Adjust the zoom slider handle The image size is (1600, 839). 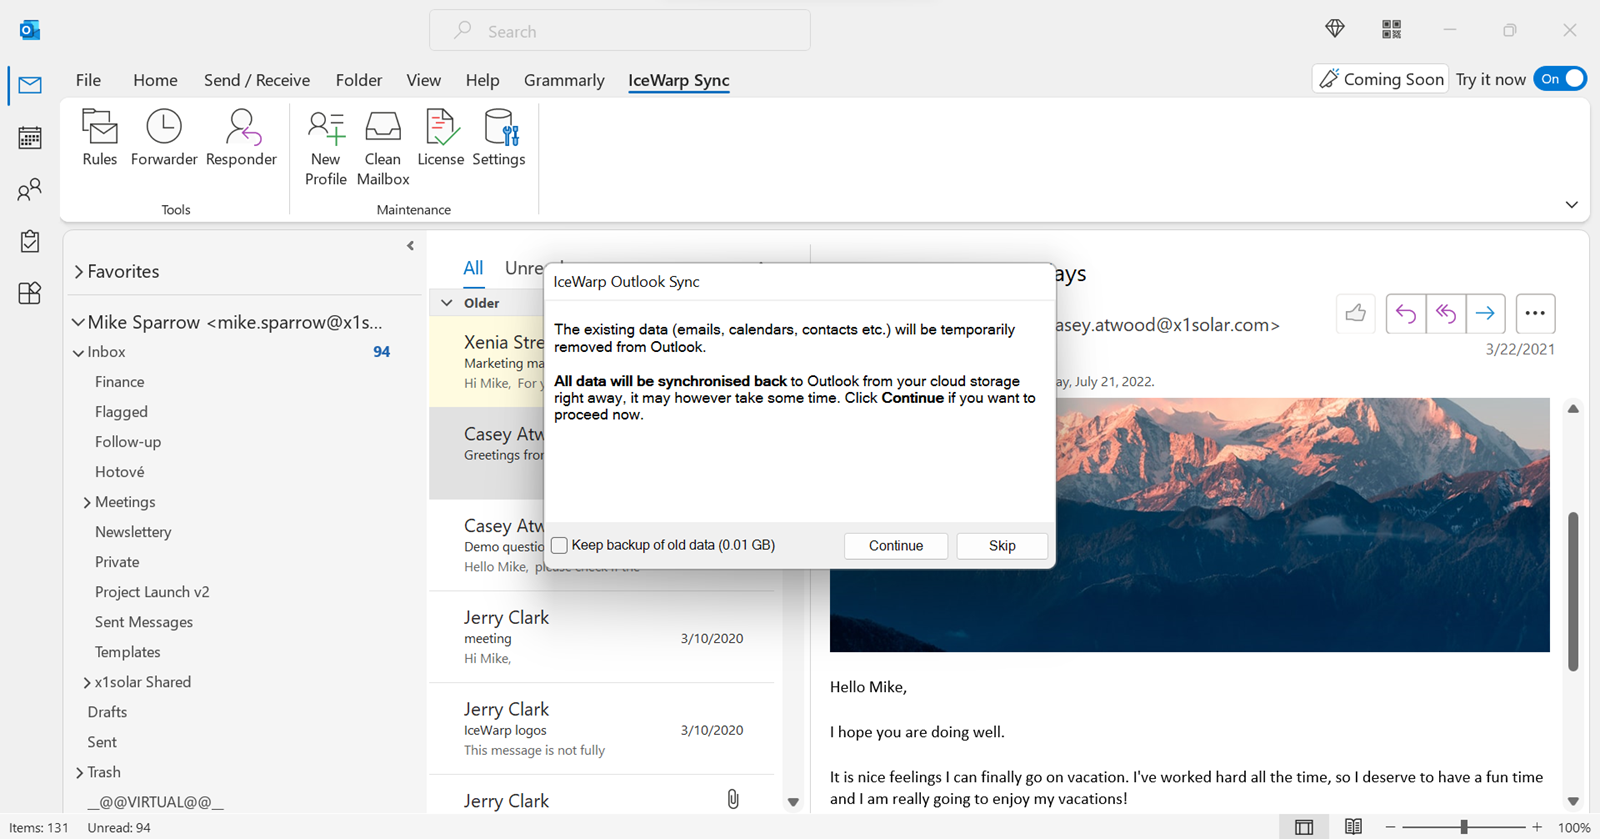[x=1464, y=827]
